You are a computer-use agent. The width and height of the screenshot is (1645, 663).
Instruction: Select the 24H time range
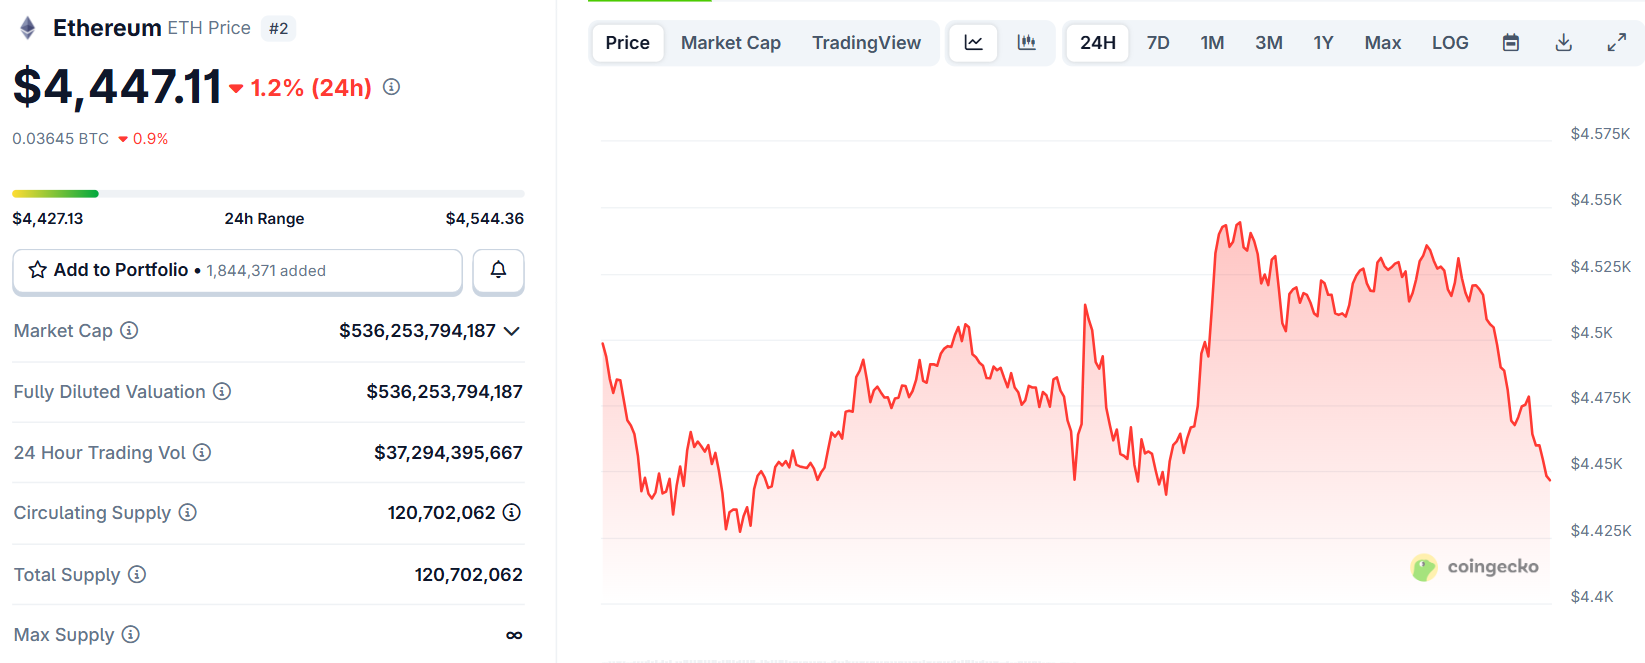click(1098, 43)
